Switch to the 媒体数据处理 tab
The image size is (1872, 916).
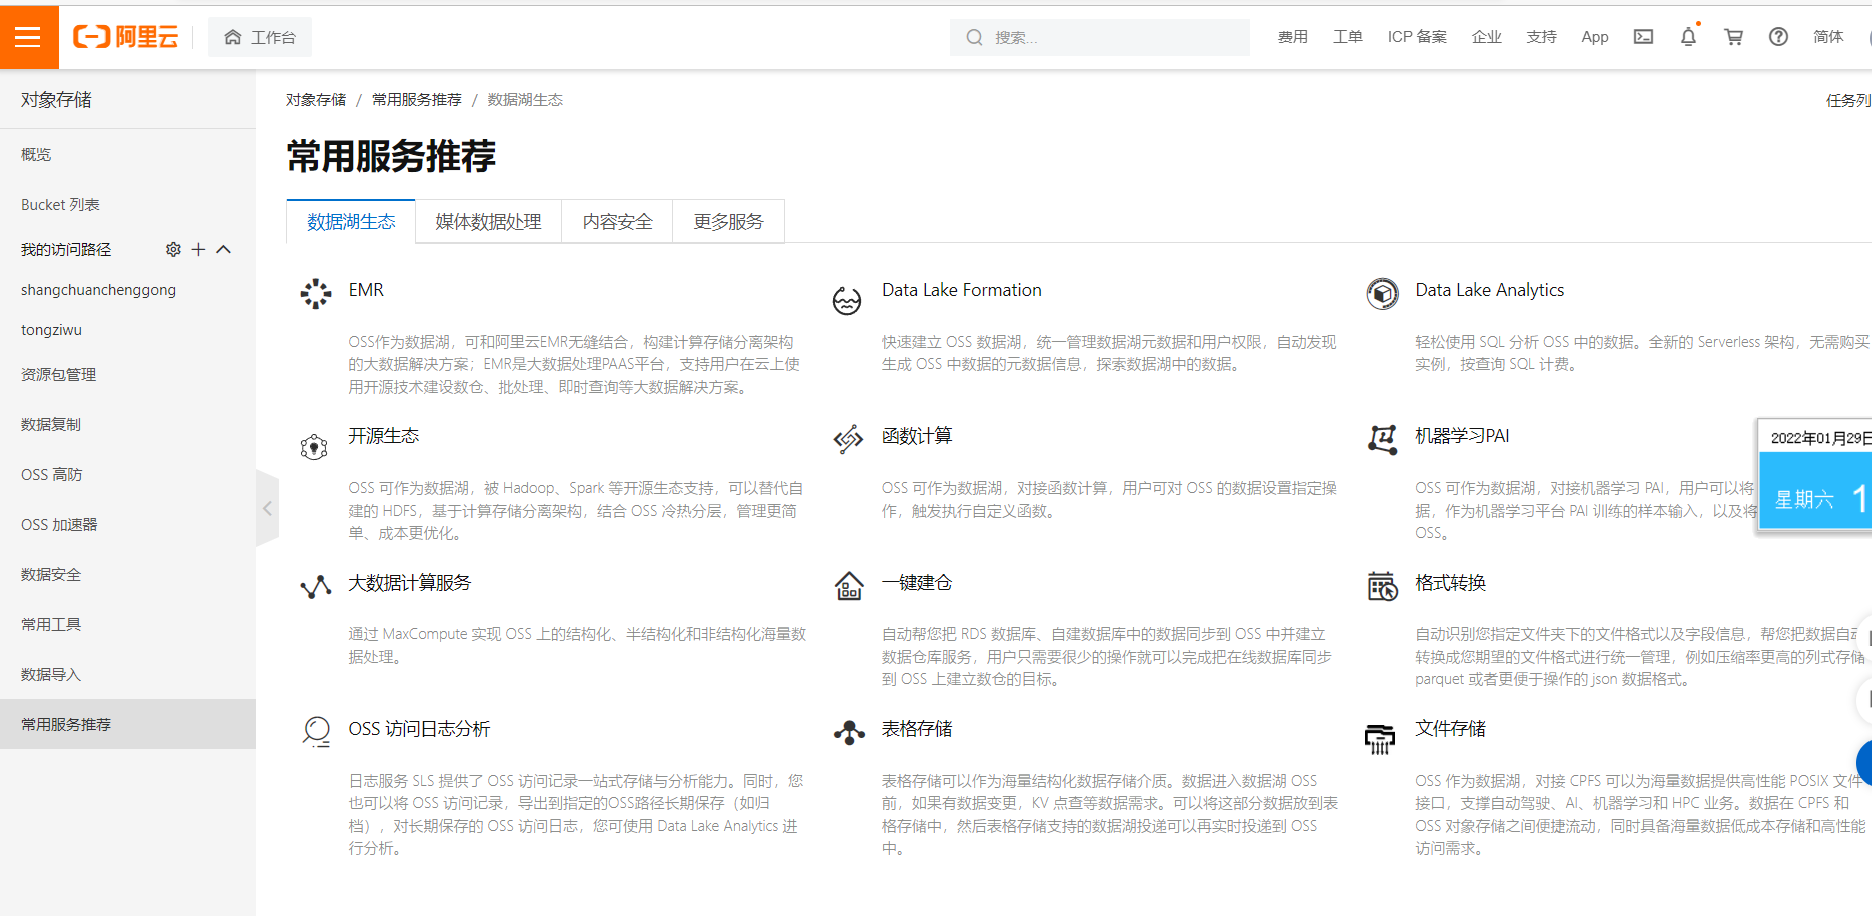488,221
